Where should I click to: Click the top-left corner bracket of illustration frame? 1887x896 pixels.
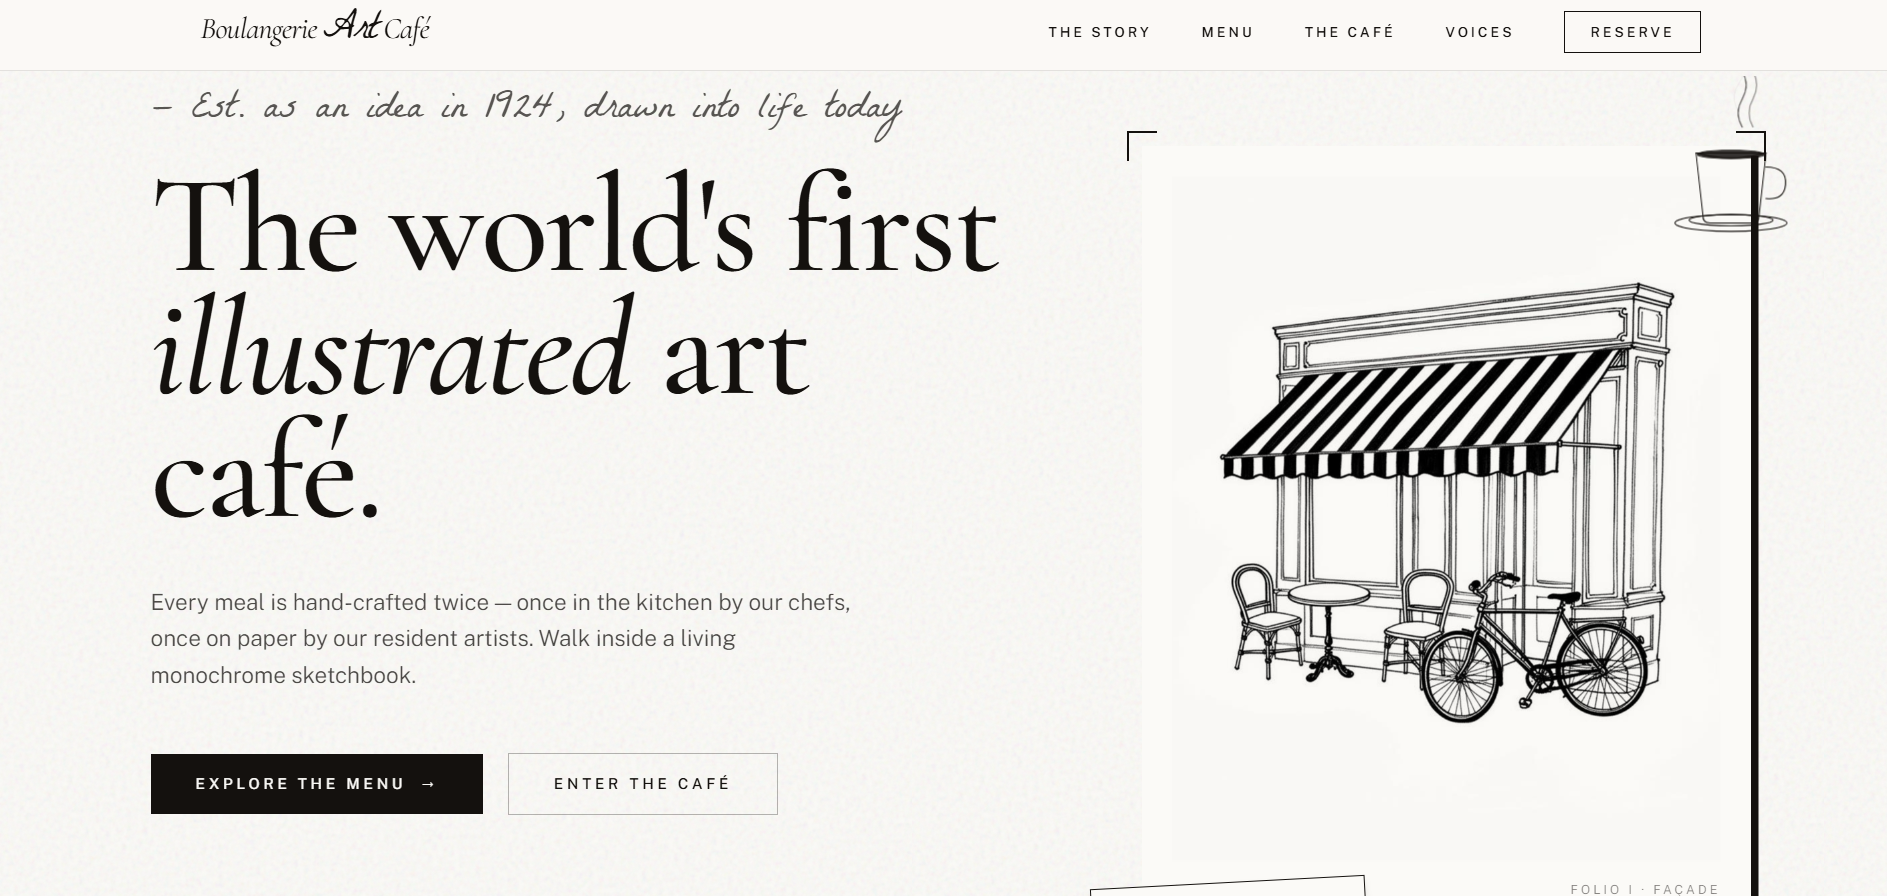pyautogui.click(x=1141, y=145)
